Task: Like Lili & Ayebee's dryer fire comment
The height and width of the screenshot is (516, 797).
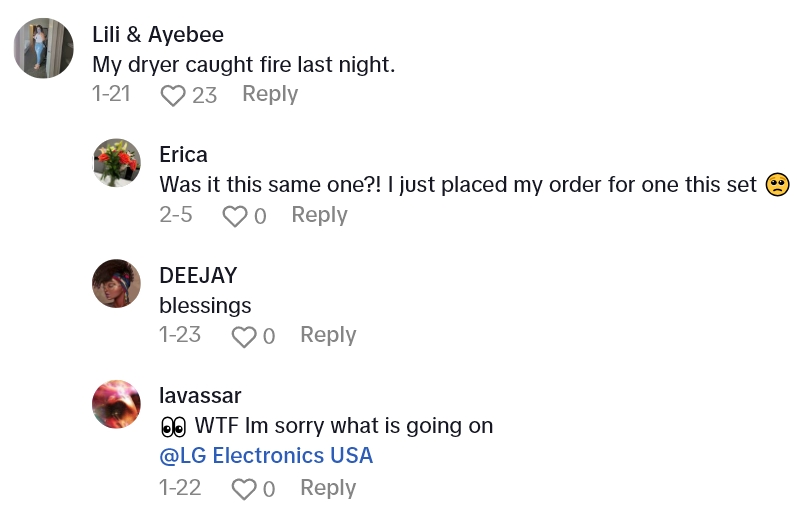Action: tap(174, 95)
